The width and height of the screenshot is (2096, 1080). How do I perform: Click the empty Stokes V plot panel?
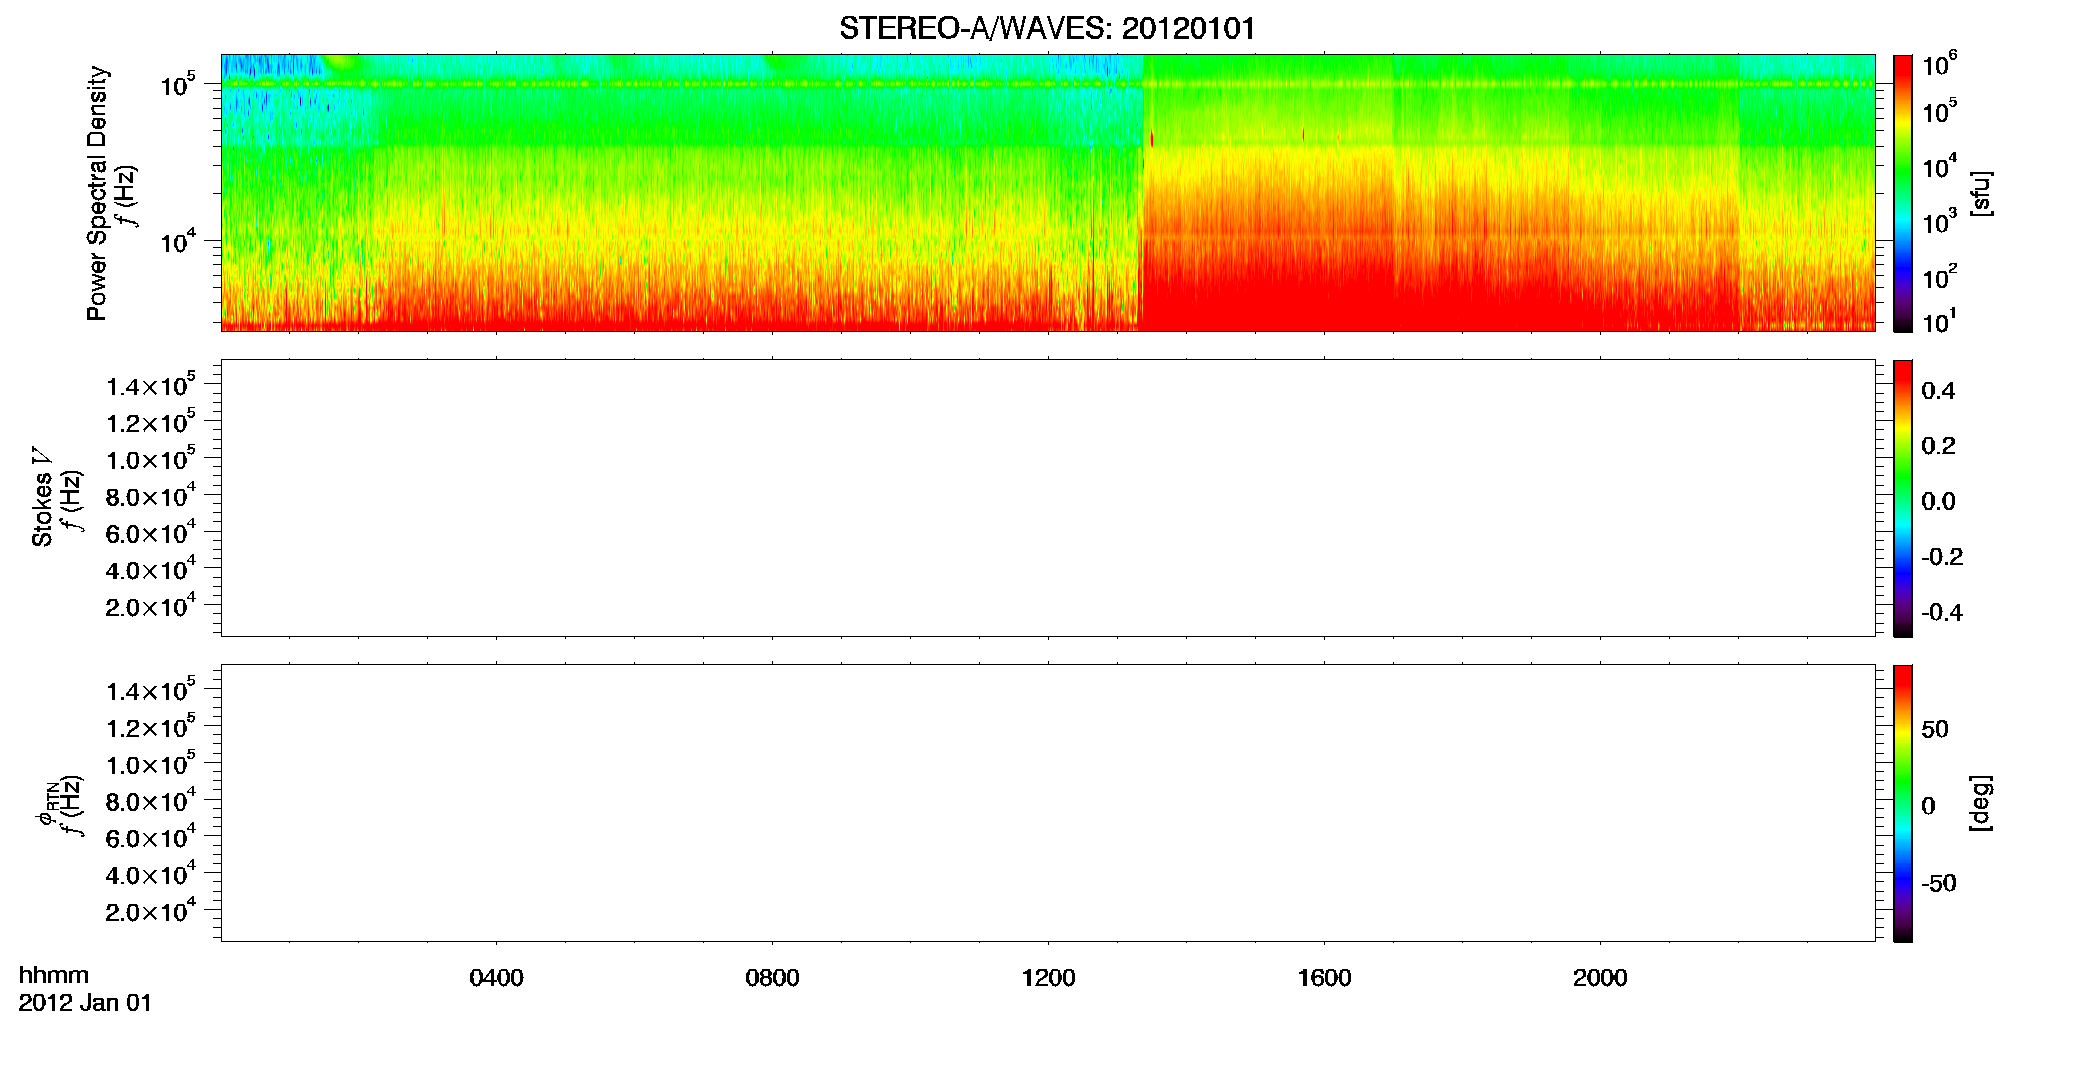click(1048, 498)
